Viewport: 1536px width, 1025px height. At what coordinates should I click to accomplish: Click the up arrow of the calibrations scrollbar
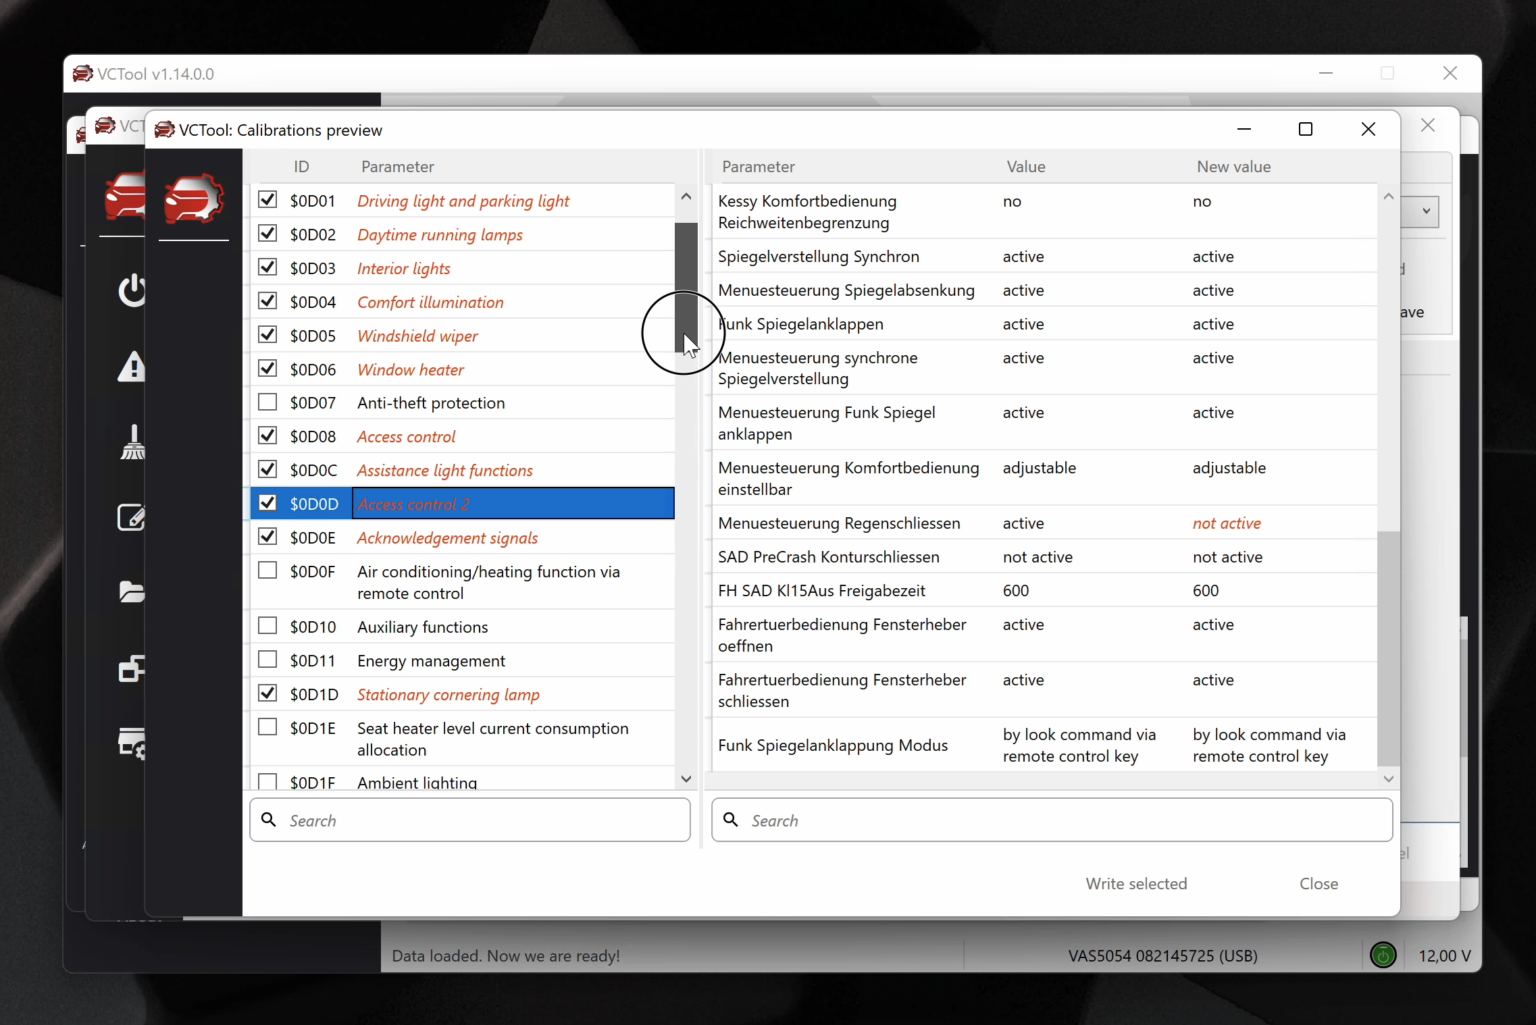pyautogui.click(x=686, y=196)
